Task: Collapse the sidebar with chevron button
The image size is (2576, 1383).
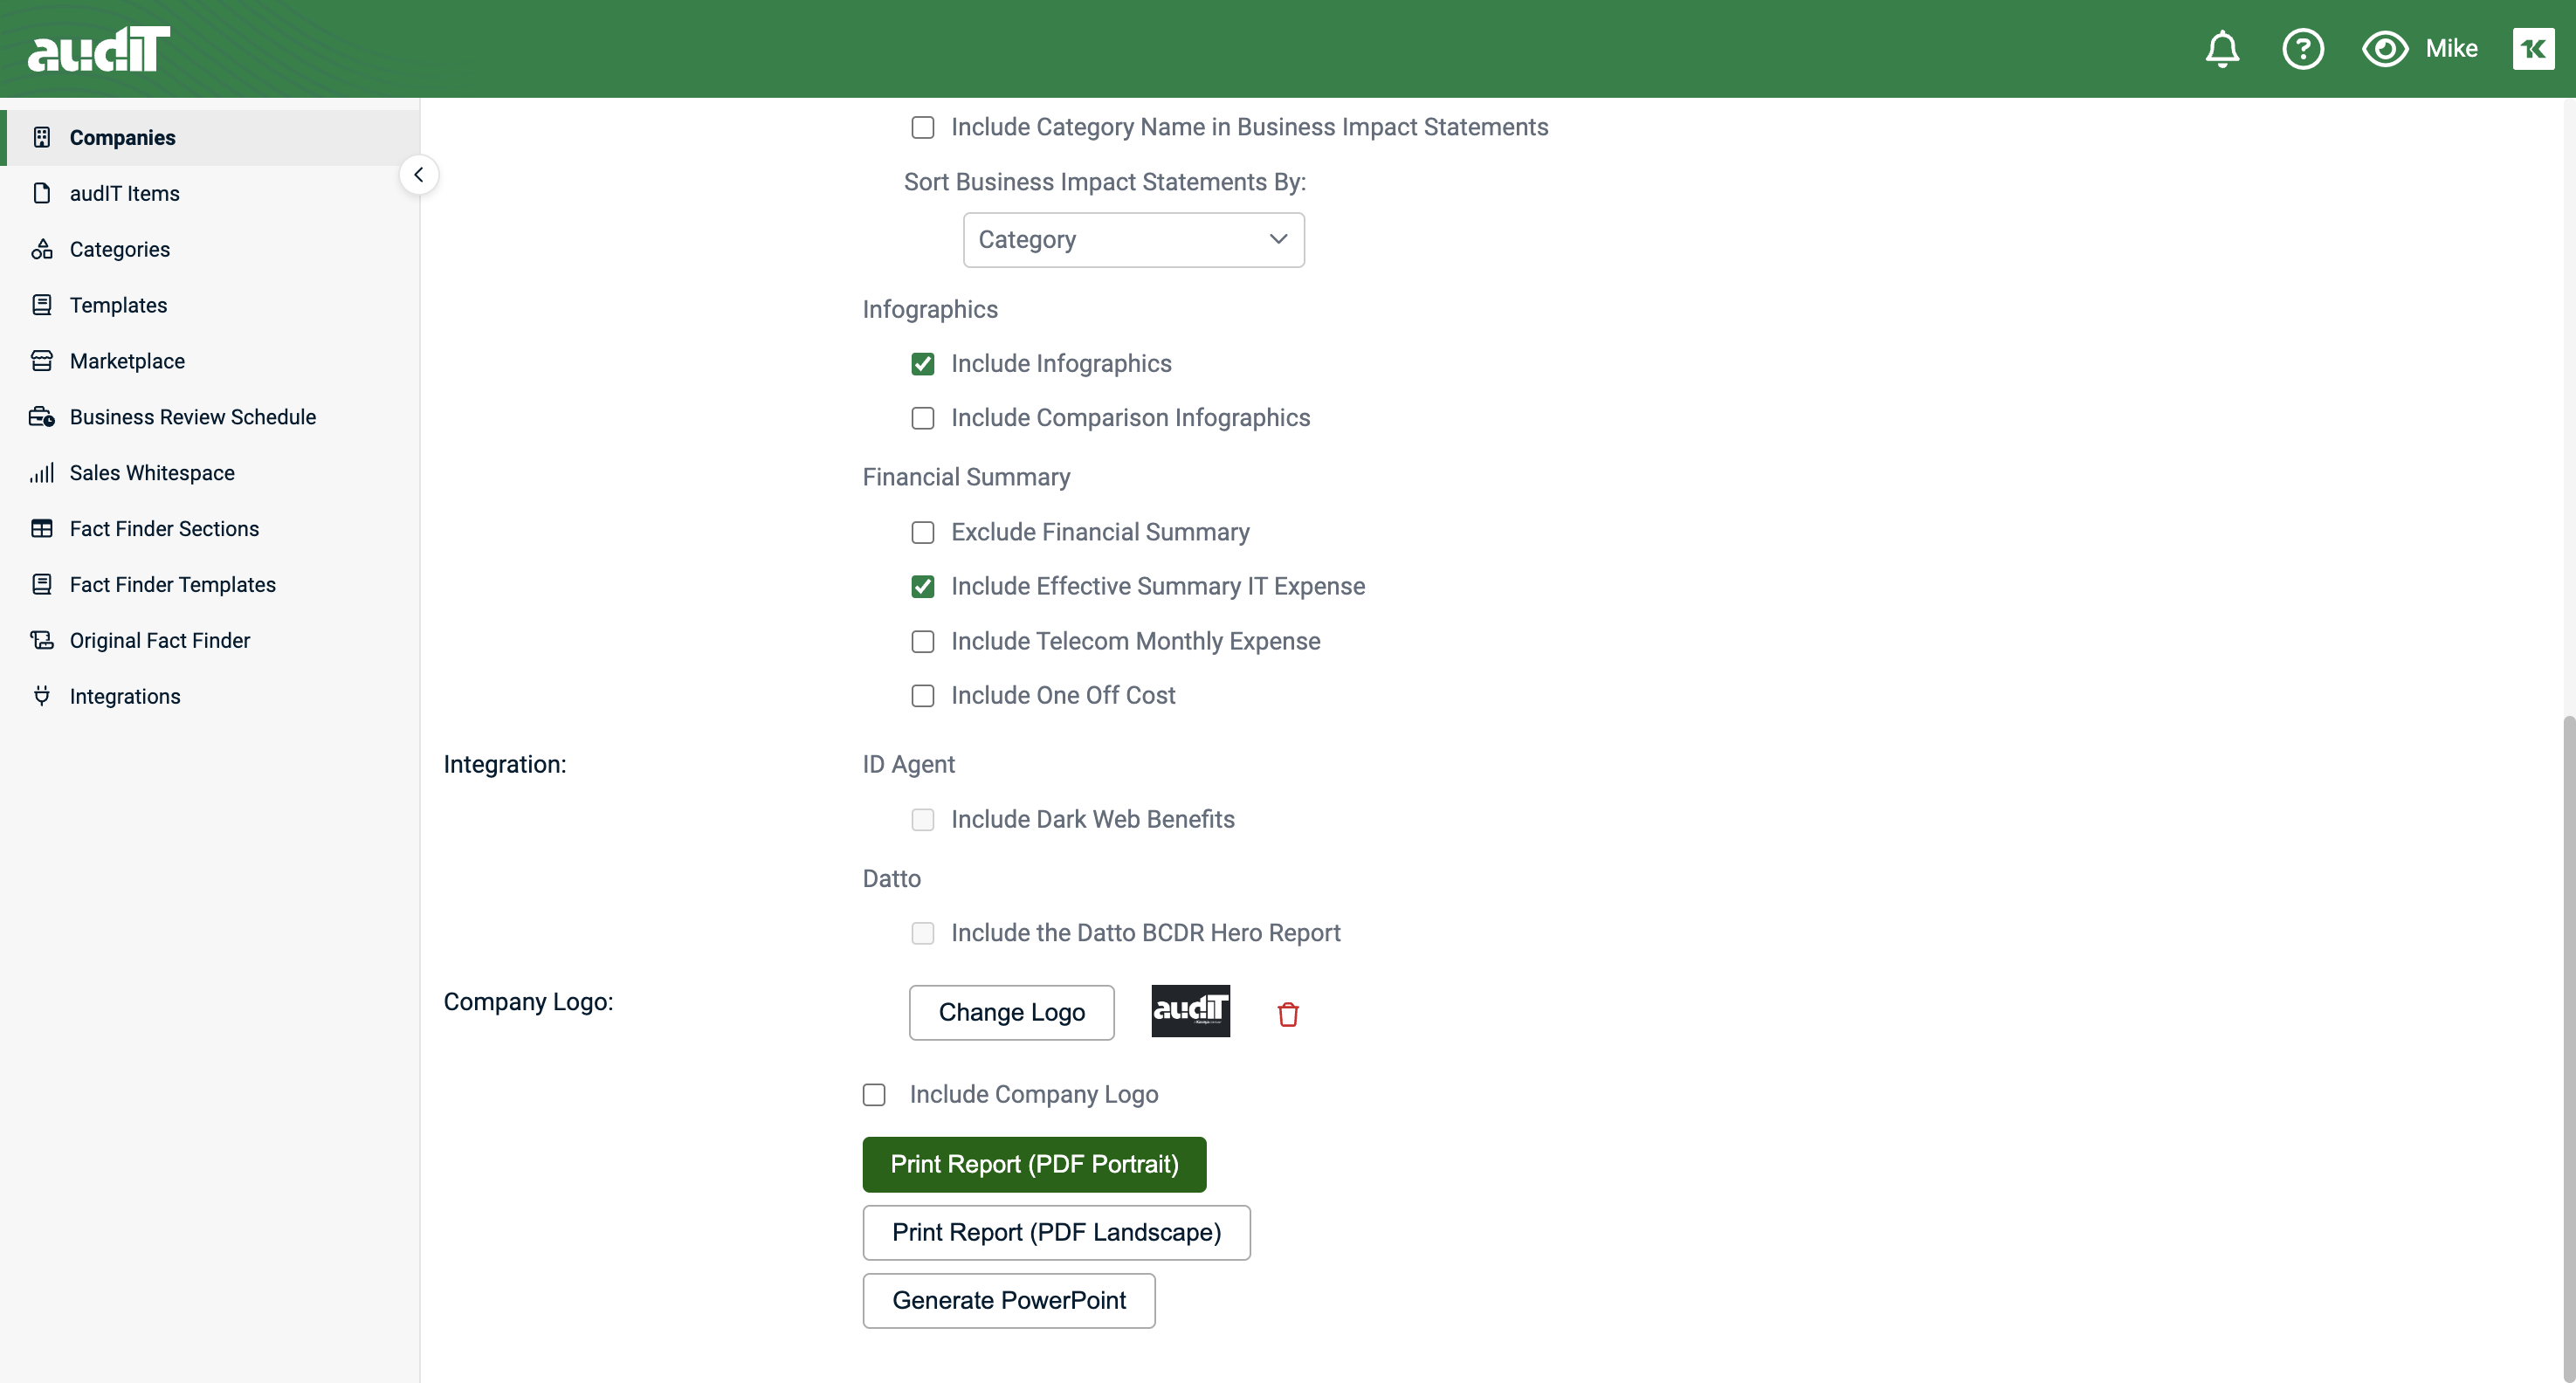Action: [418, 175]
